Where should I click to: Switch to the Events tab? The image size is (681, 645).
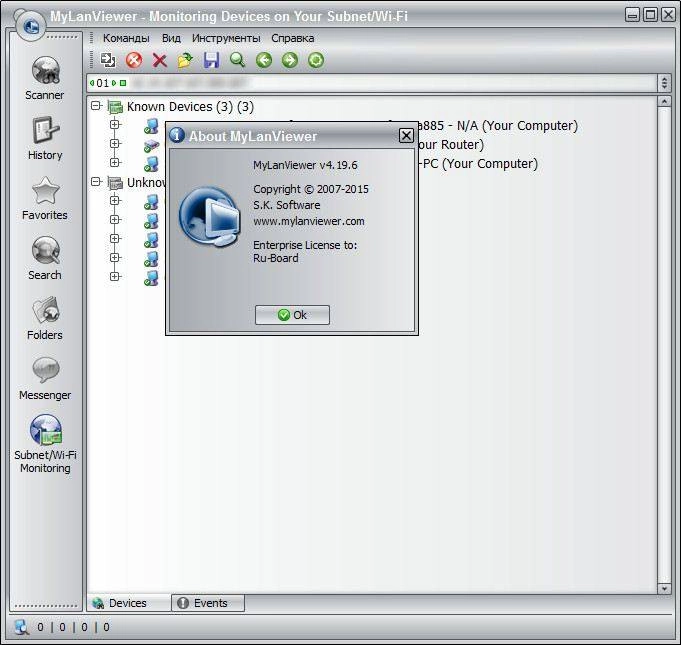(208, 603)
